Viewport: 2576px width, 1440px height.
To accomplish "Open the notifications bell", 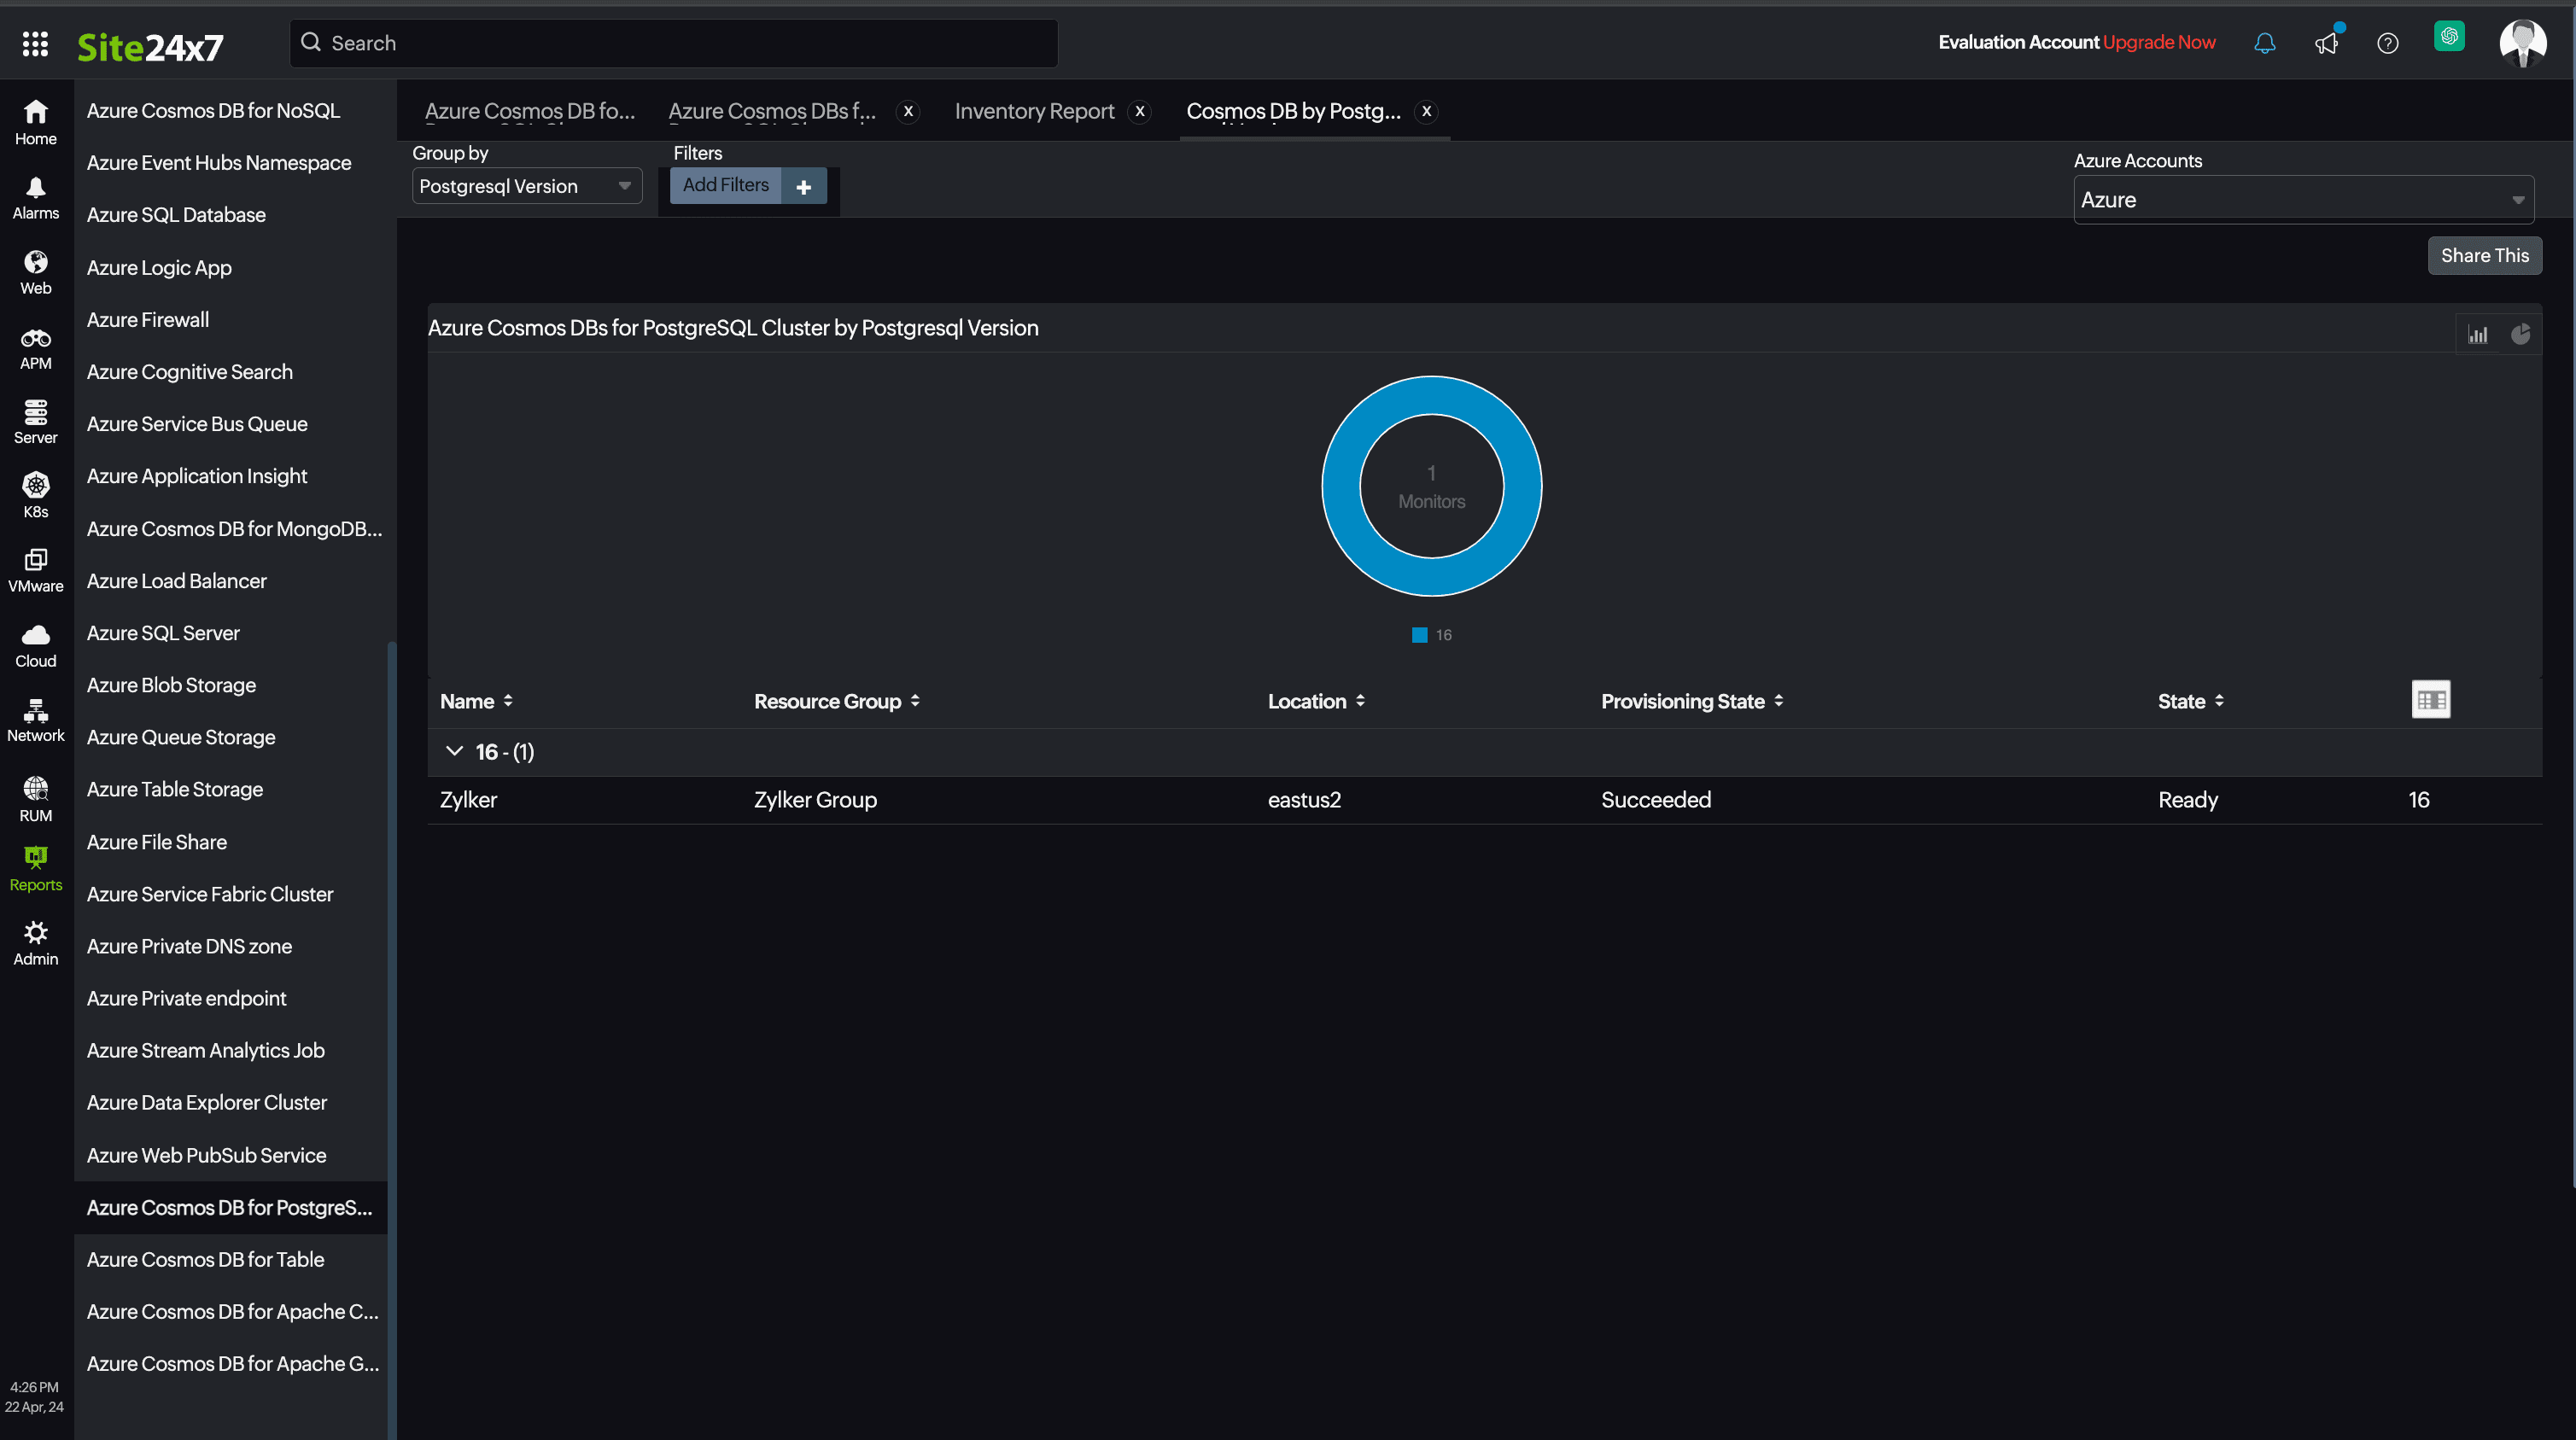I will (x=2264, y=43).
